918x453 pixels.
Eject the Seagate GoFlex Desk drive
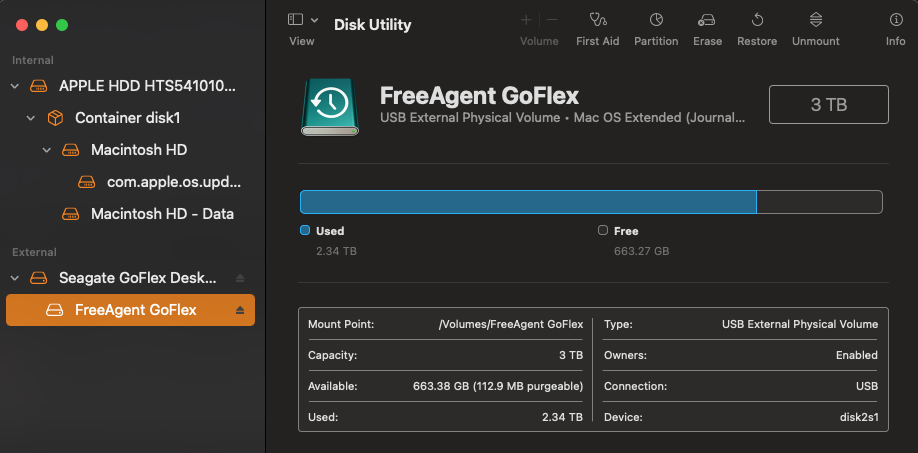coord(240,278)
